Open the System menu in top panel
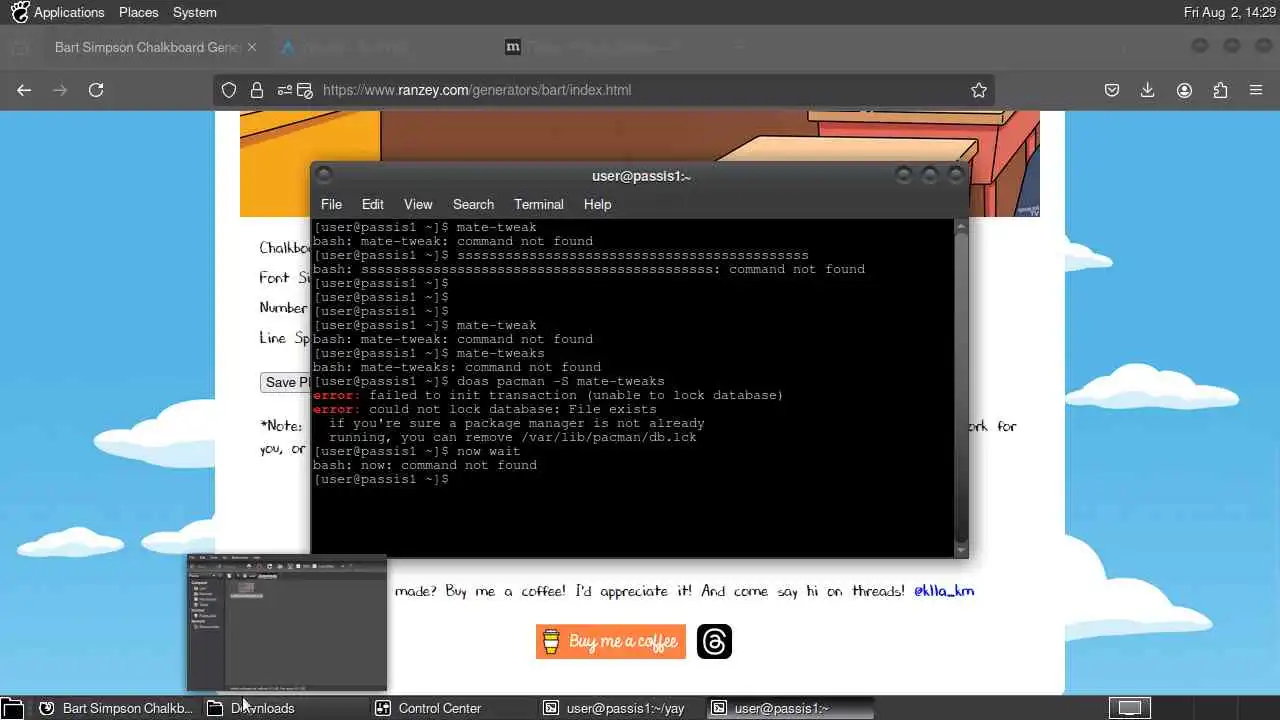The height and width of the screenshot is (720, 1280). coord(194,12)
